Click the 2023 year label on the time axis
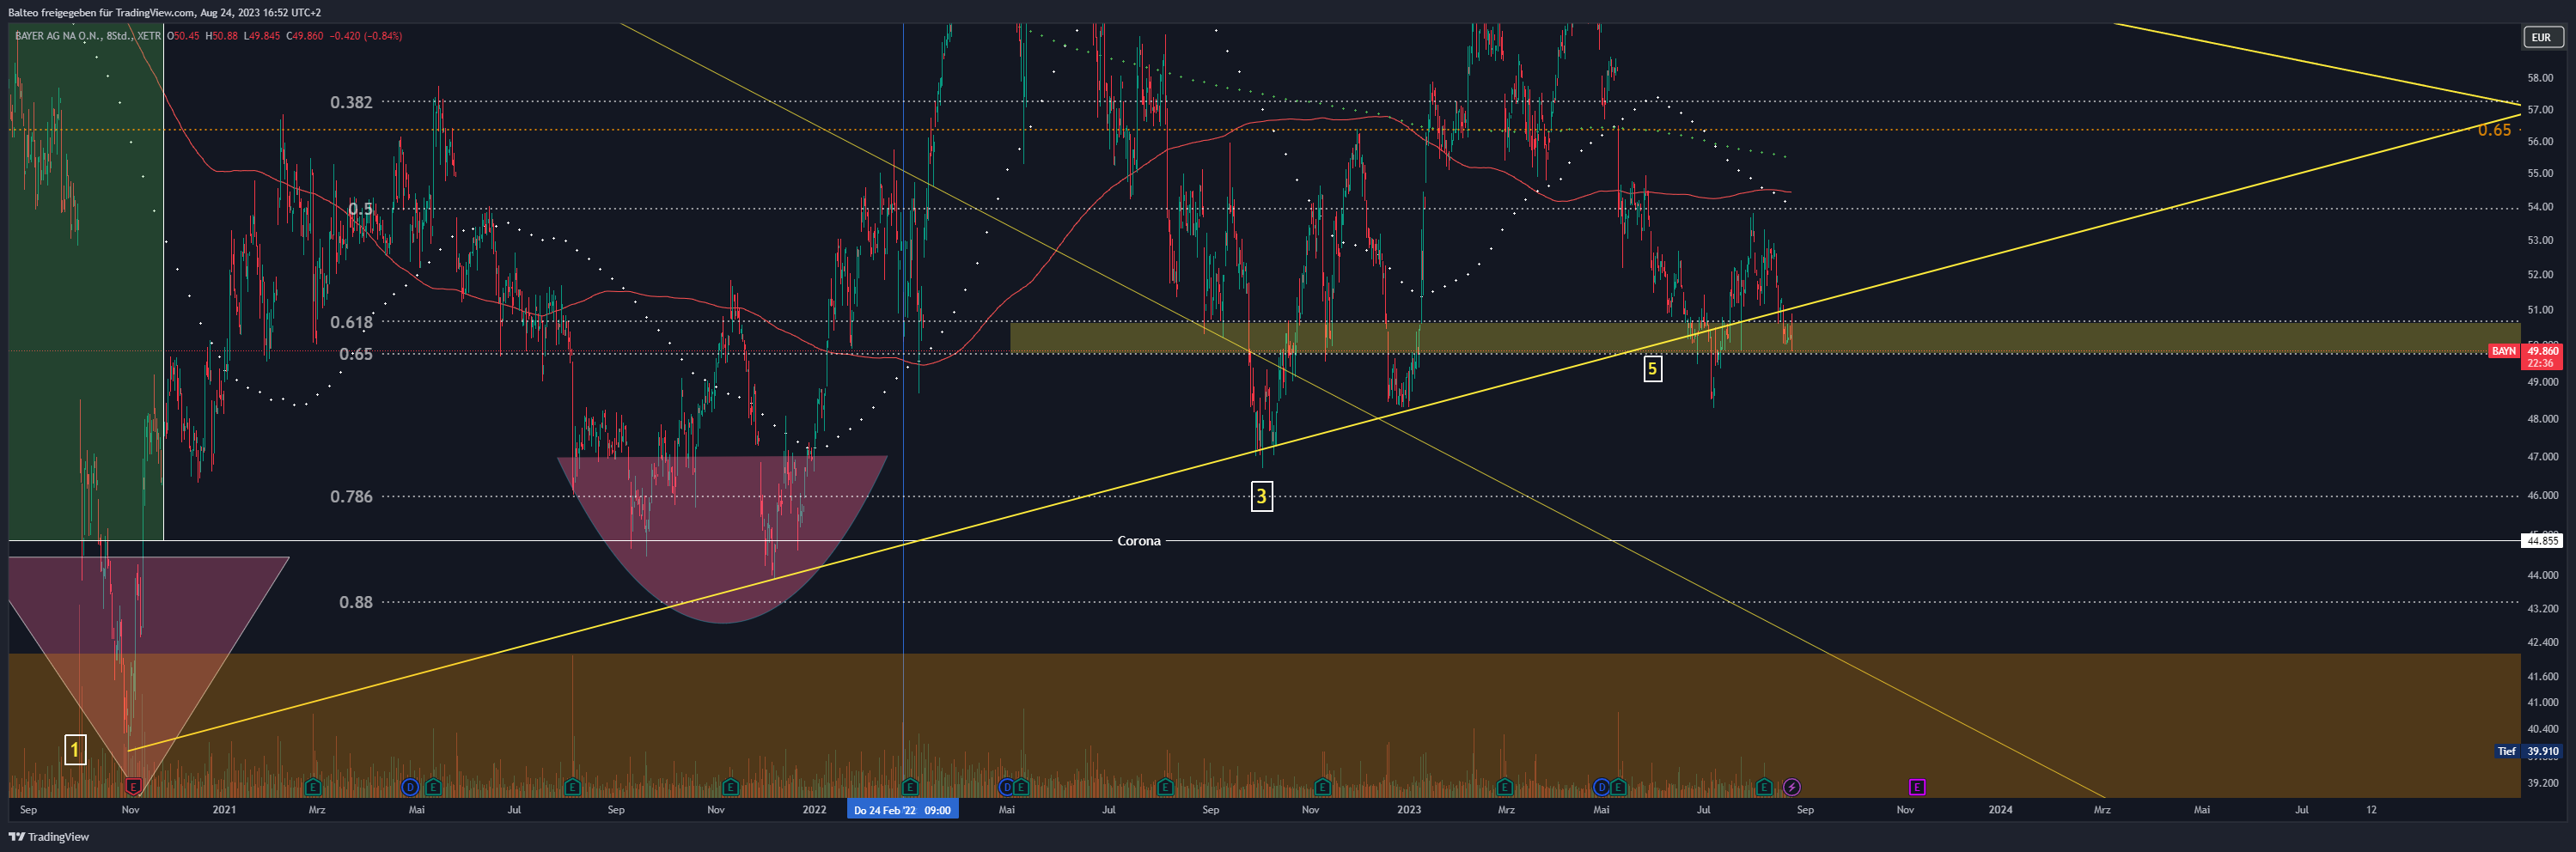The image size is (2576, 852). click(1408, 810)
